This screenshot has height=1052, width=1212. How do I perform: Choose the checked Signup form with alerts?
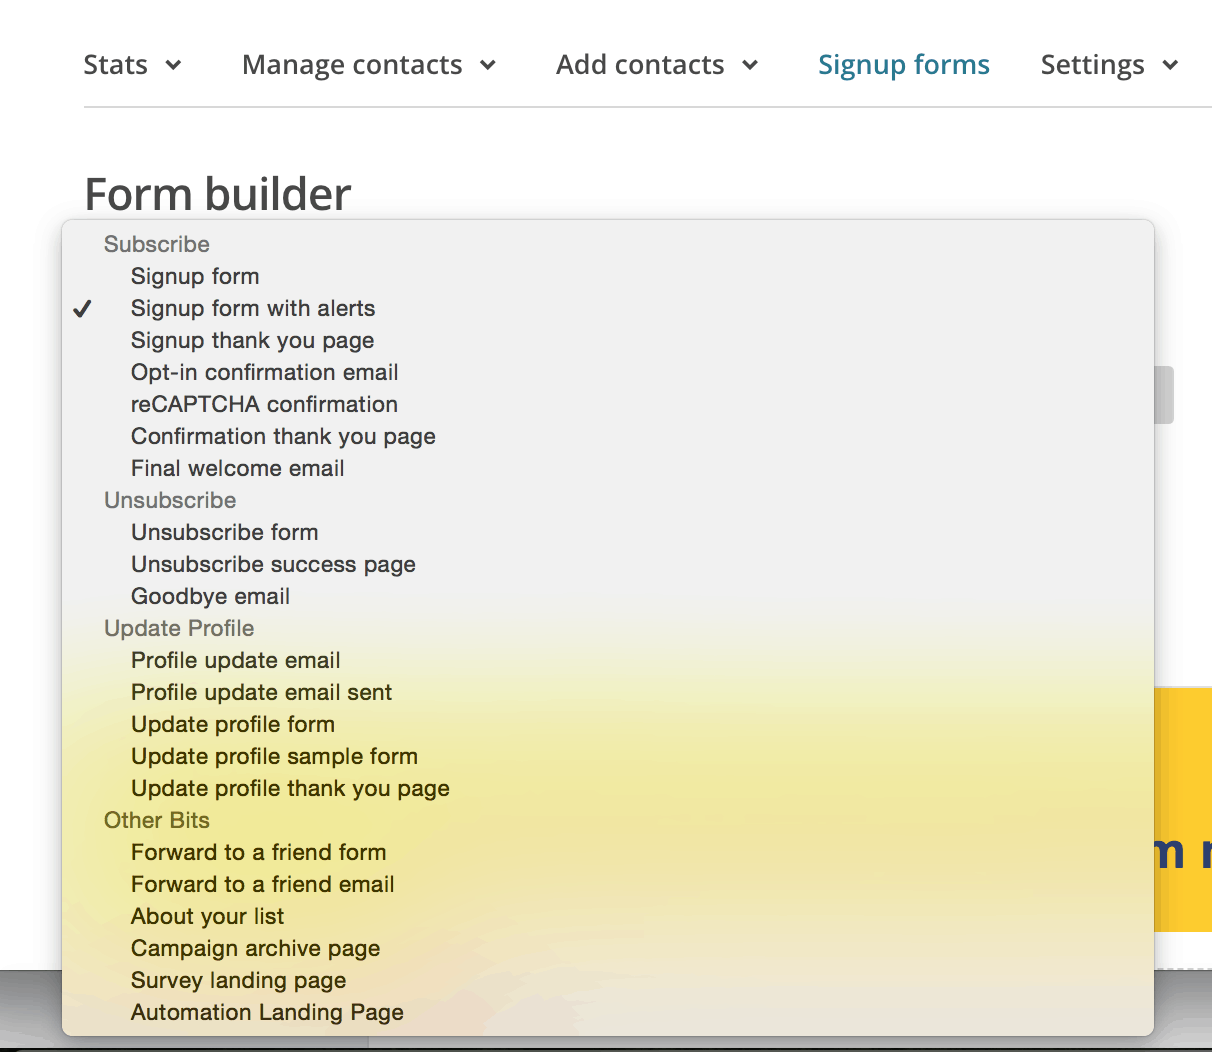point(253,309)
